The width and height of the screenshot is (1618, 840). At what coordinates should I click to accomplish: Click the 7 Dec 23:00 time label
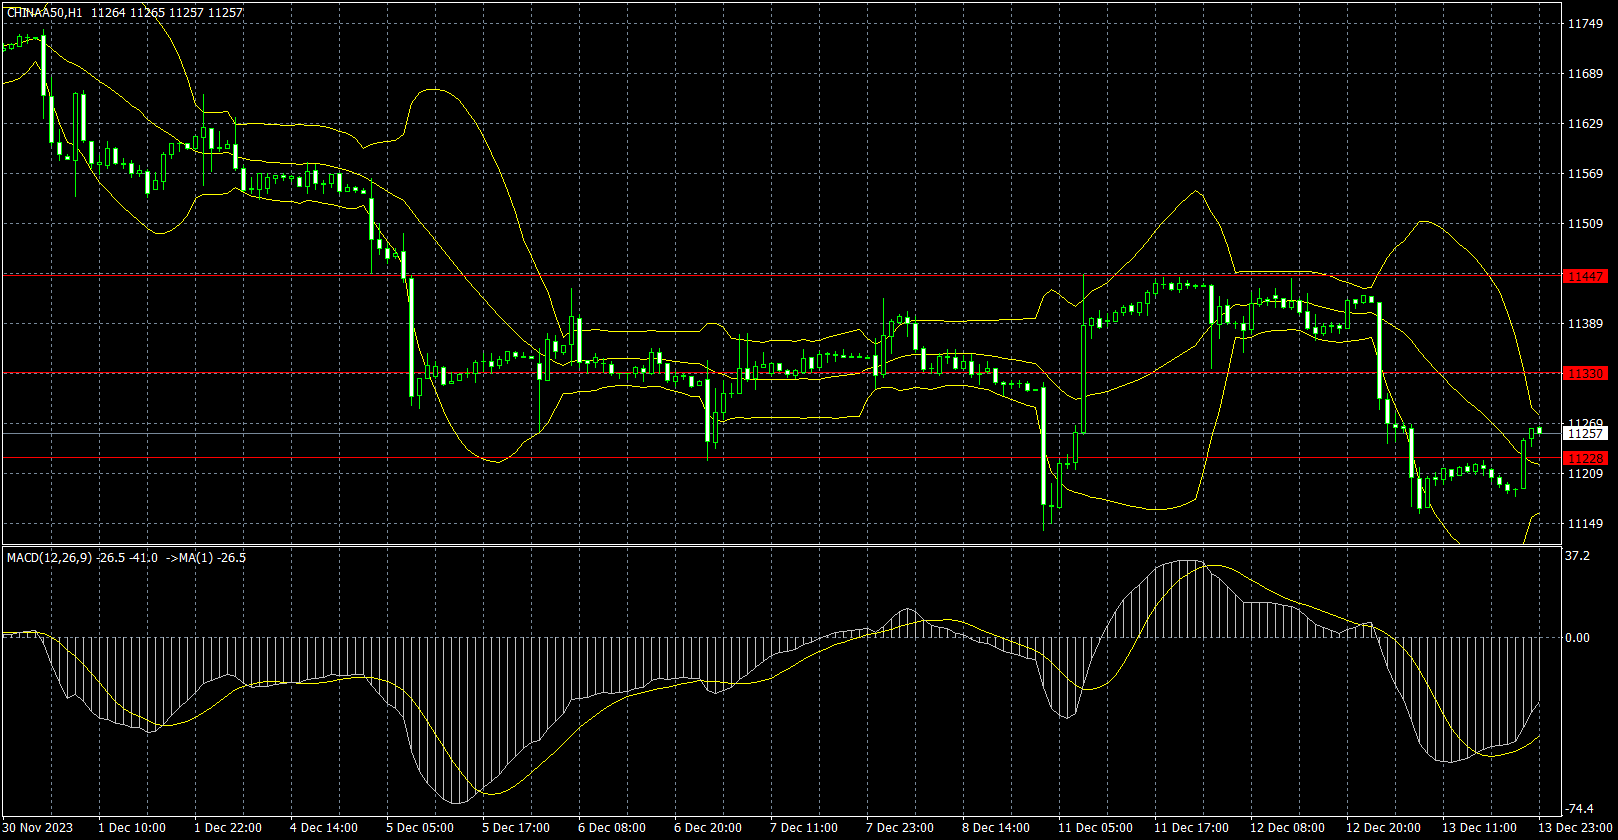(x=900, y=827)
